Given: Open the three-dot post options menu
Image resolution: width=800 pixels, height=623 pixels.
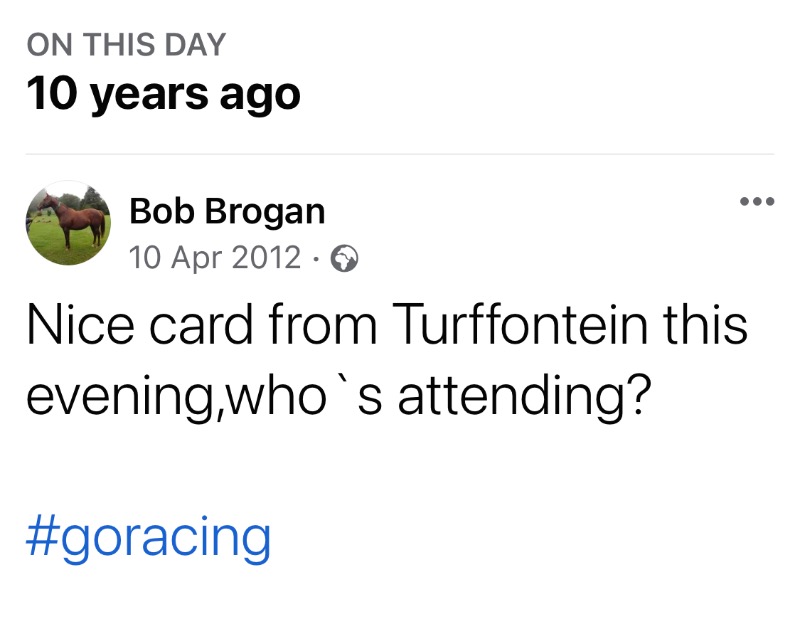Looking at the screenshot, I should pos(756,203).
